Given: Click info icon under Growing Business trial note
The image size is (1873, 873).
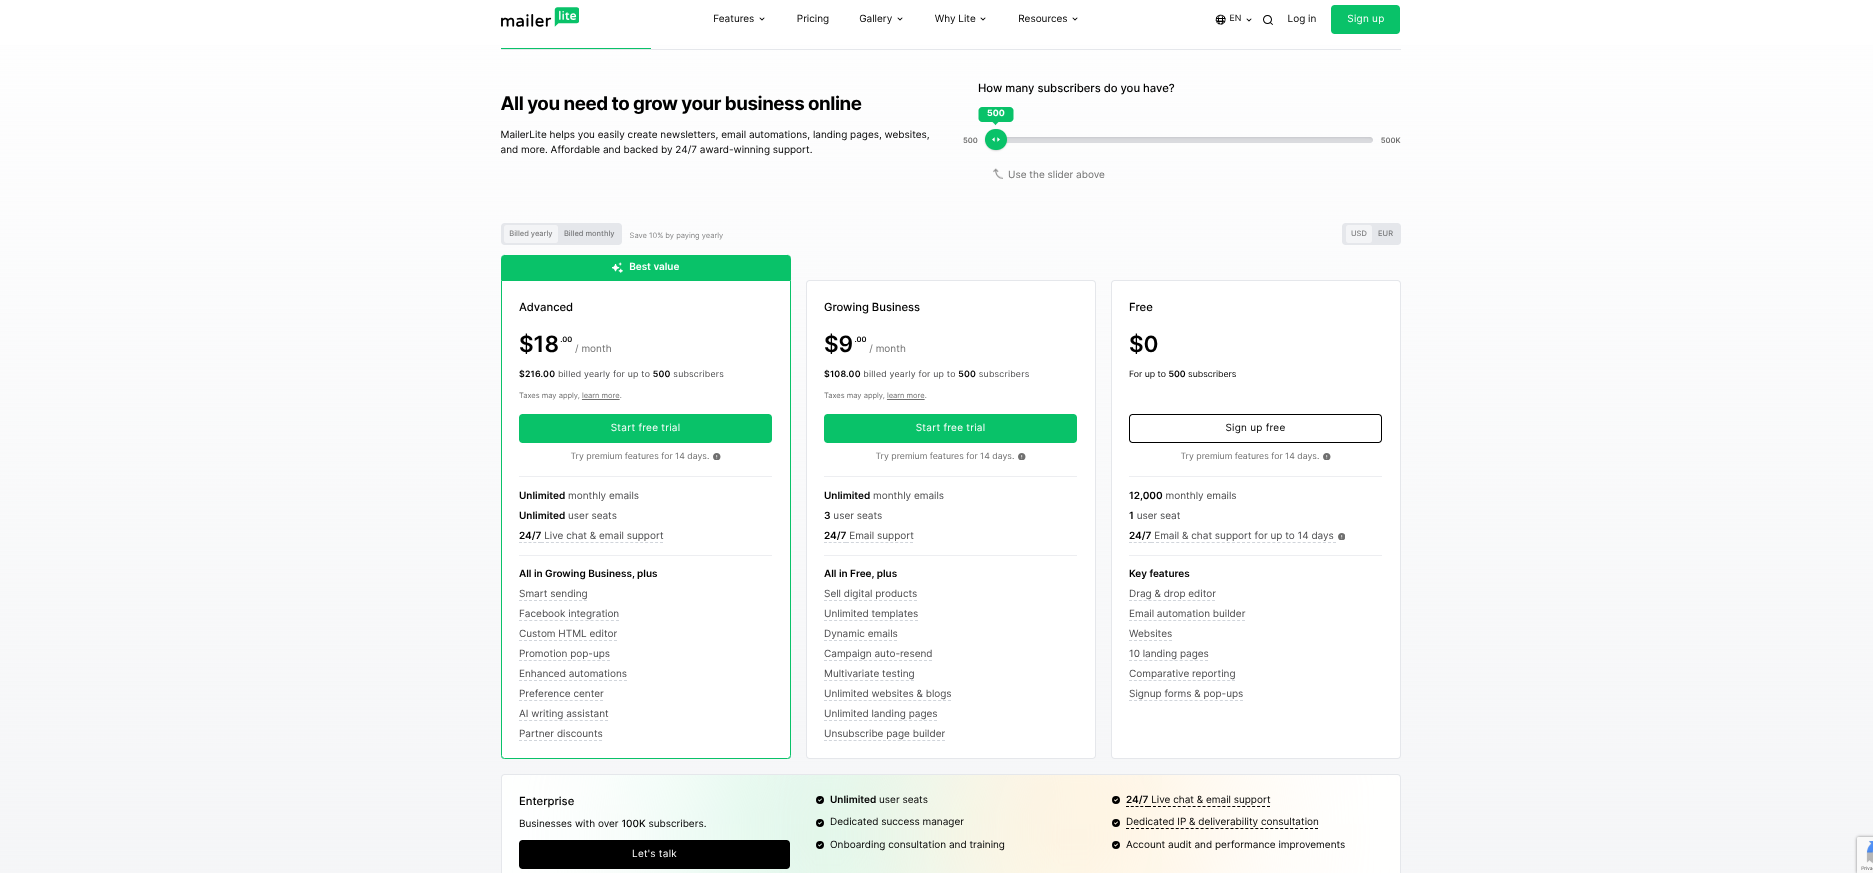Looking at the screenshot, I should click(x=1022, y=457).
